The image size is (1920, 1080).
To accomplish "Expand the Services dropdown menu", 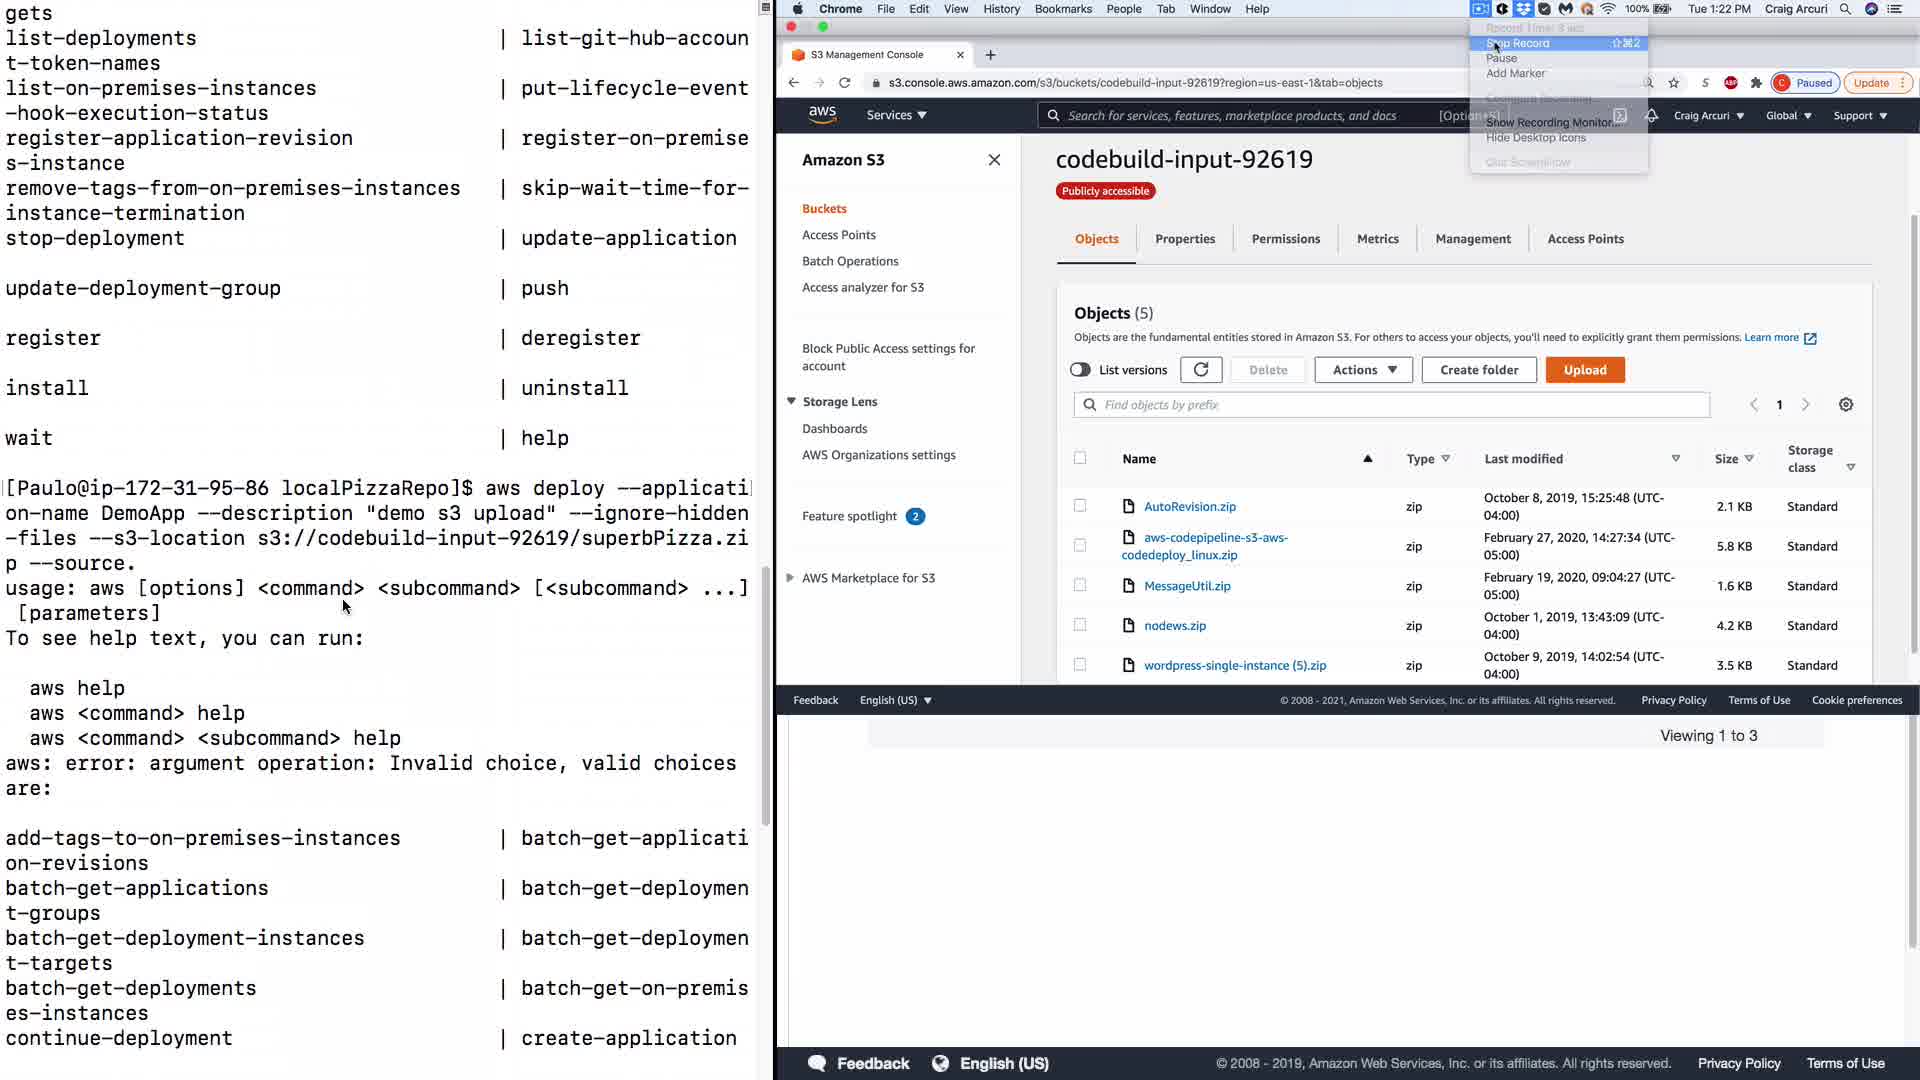I will click(896, 115).
